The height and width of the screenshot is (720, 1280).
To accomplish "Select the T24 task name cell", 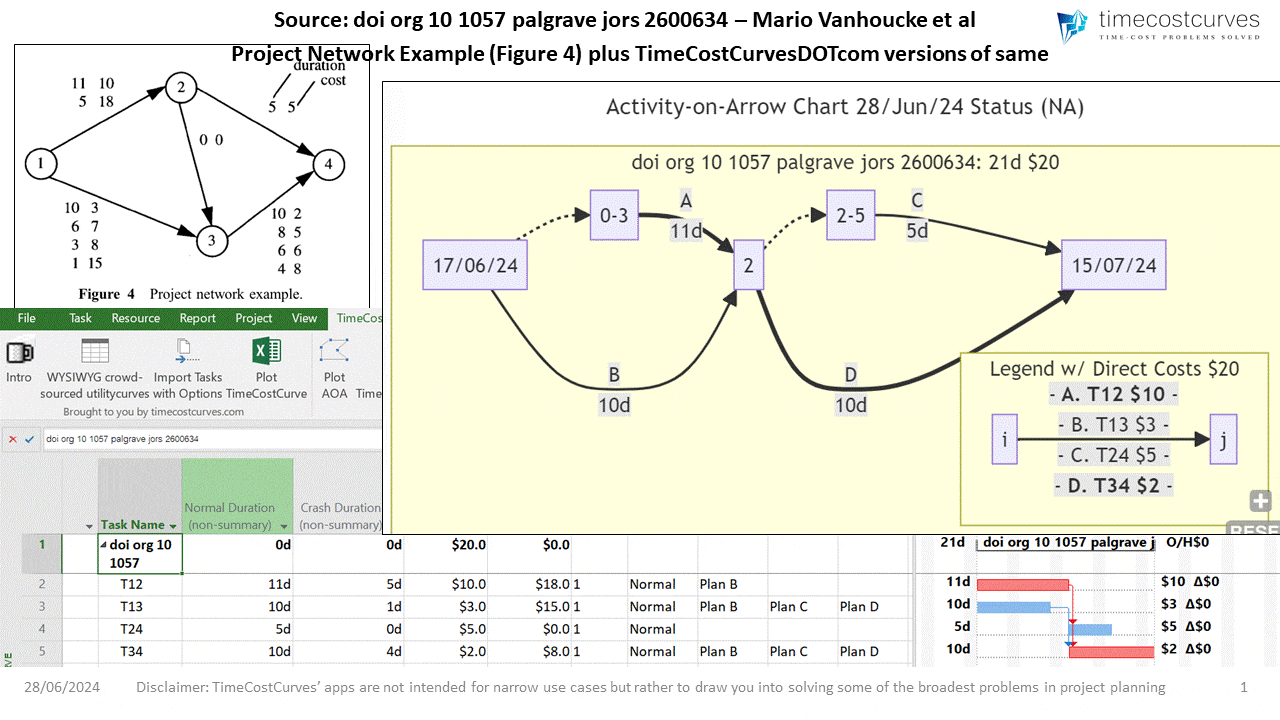I will (x=140, y=629).
